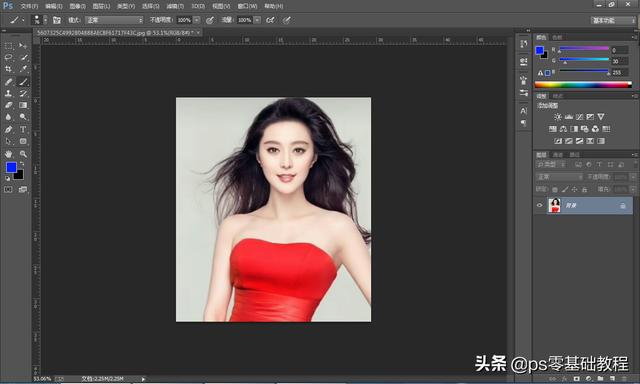Add a Curves adjustment

(579, 117)
